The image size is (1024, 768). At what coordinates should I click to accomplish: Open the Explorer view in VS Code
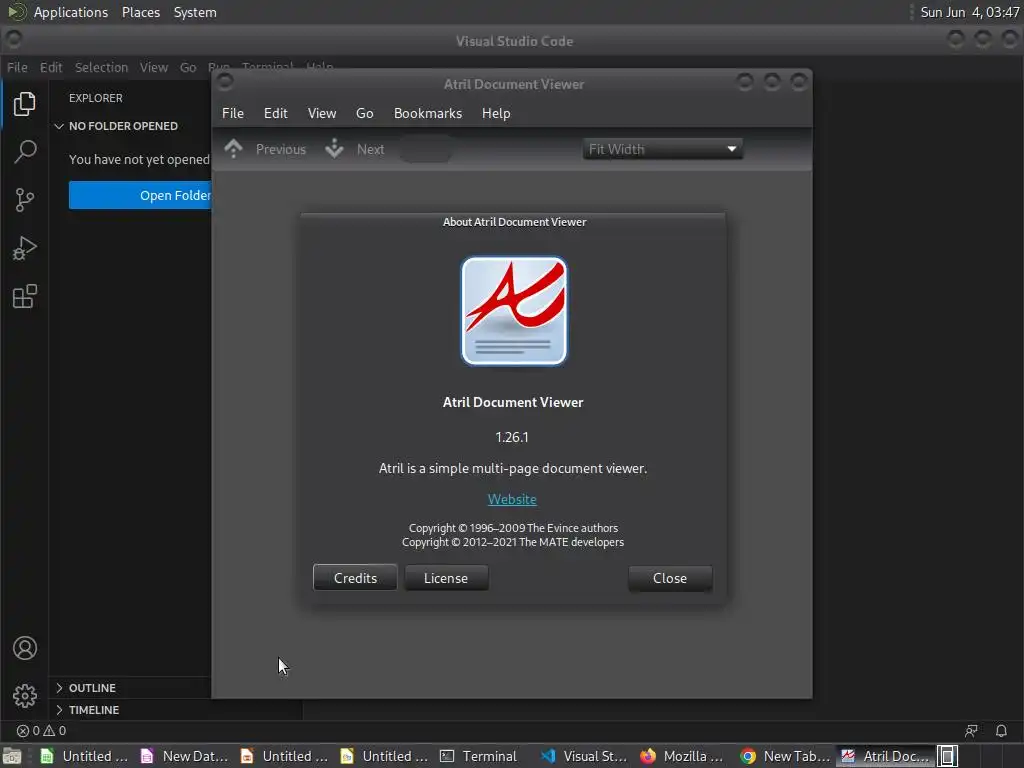click(x=24, y=104)
